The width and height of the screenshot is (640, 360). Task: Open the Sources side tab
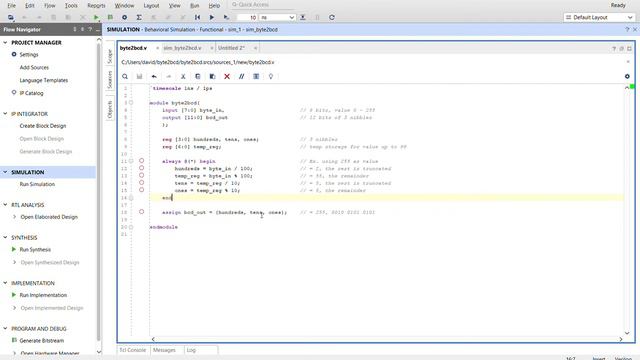click(110, 79)
